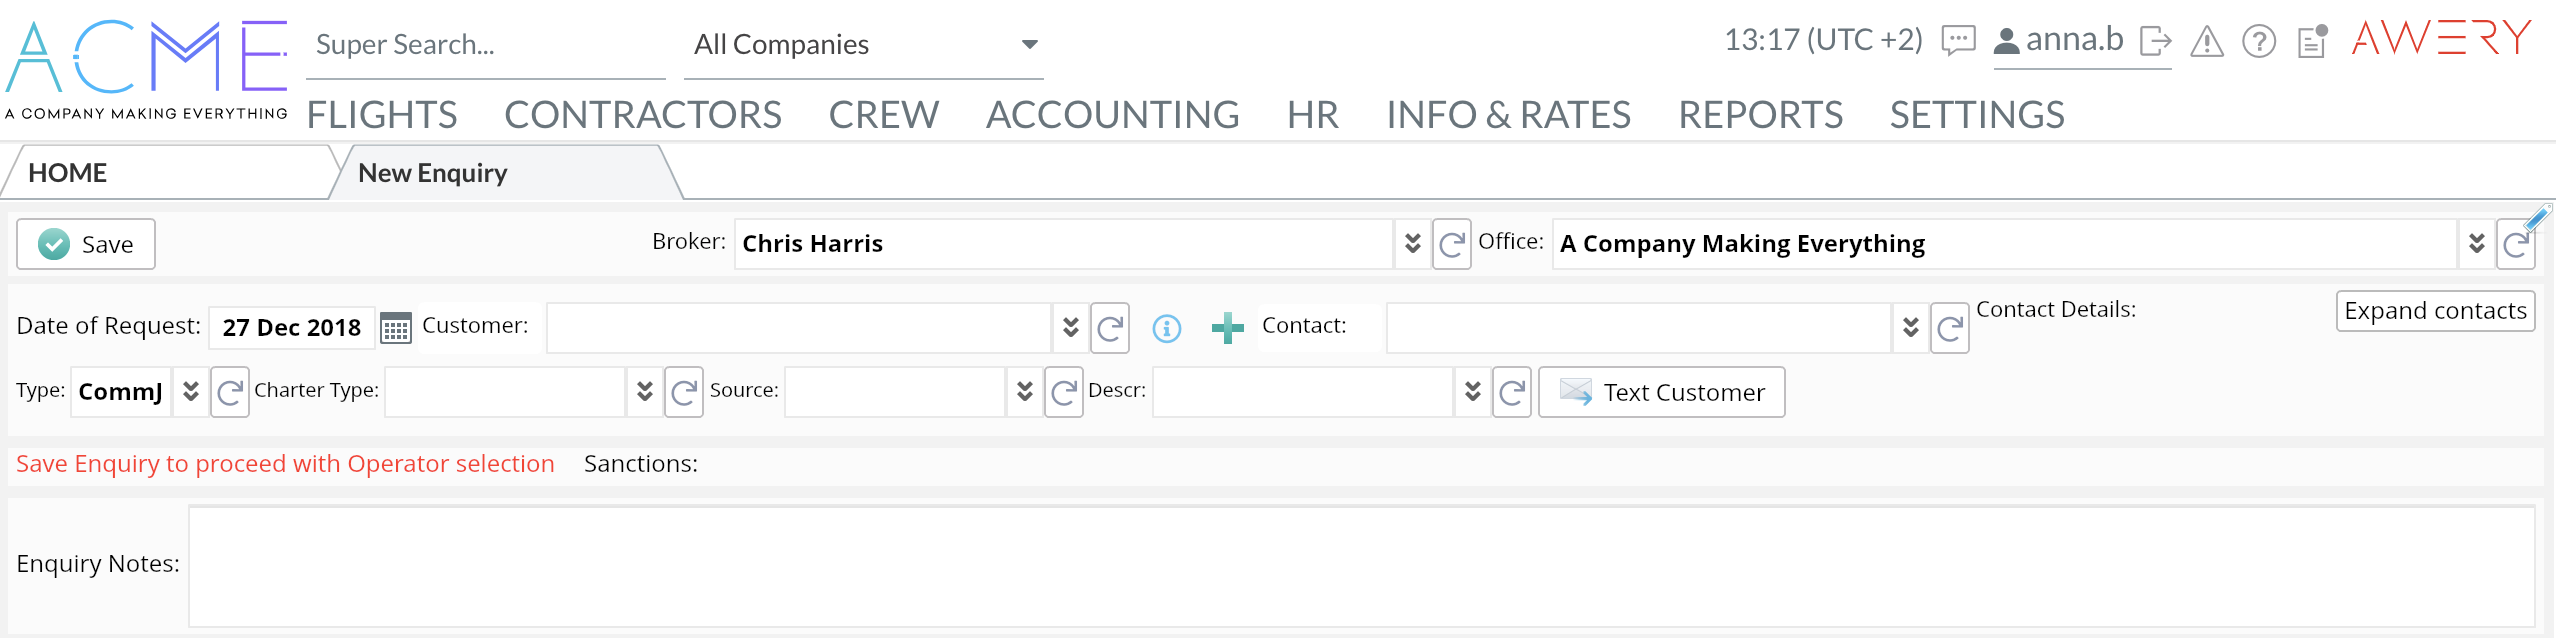
Task: Click the logout icon beside anna.b
Action: point(2155,41)
